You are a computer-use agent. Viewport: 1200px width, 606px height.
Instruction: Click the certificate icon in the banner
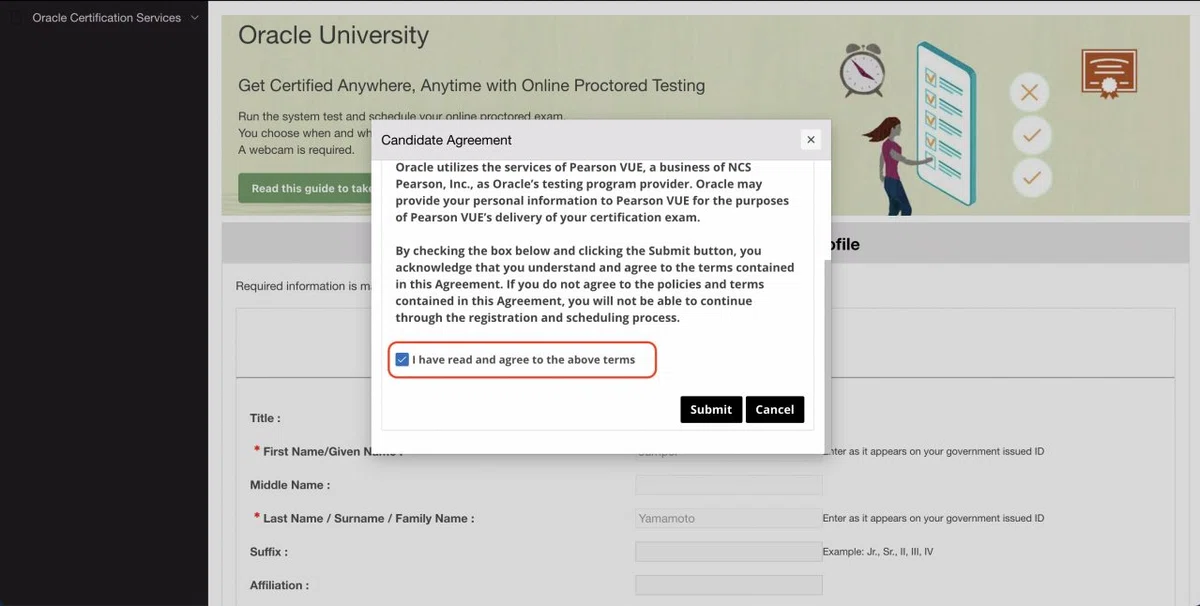click(x=1109, y=74)
